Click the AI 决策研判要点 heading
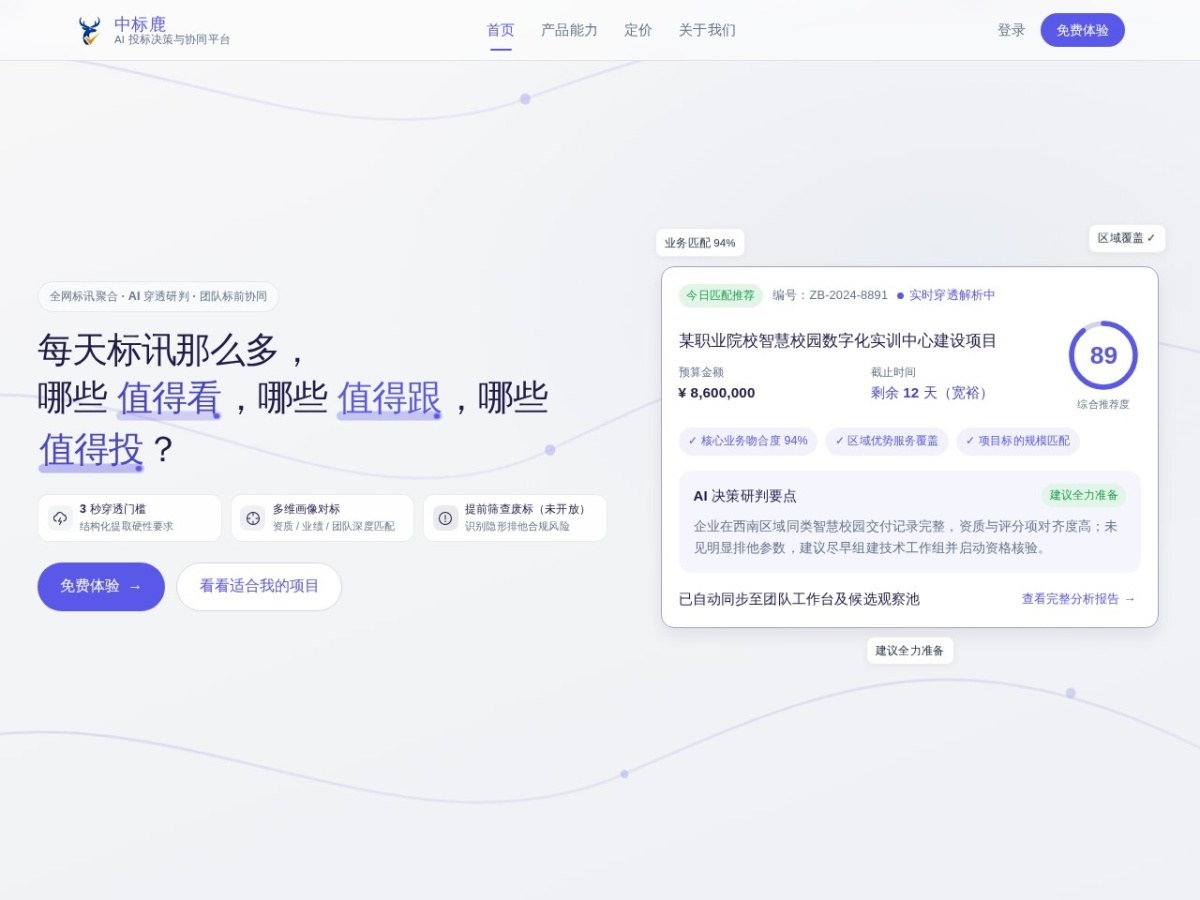 [745, 496]
